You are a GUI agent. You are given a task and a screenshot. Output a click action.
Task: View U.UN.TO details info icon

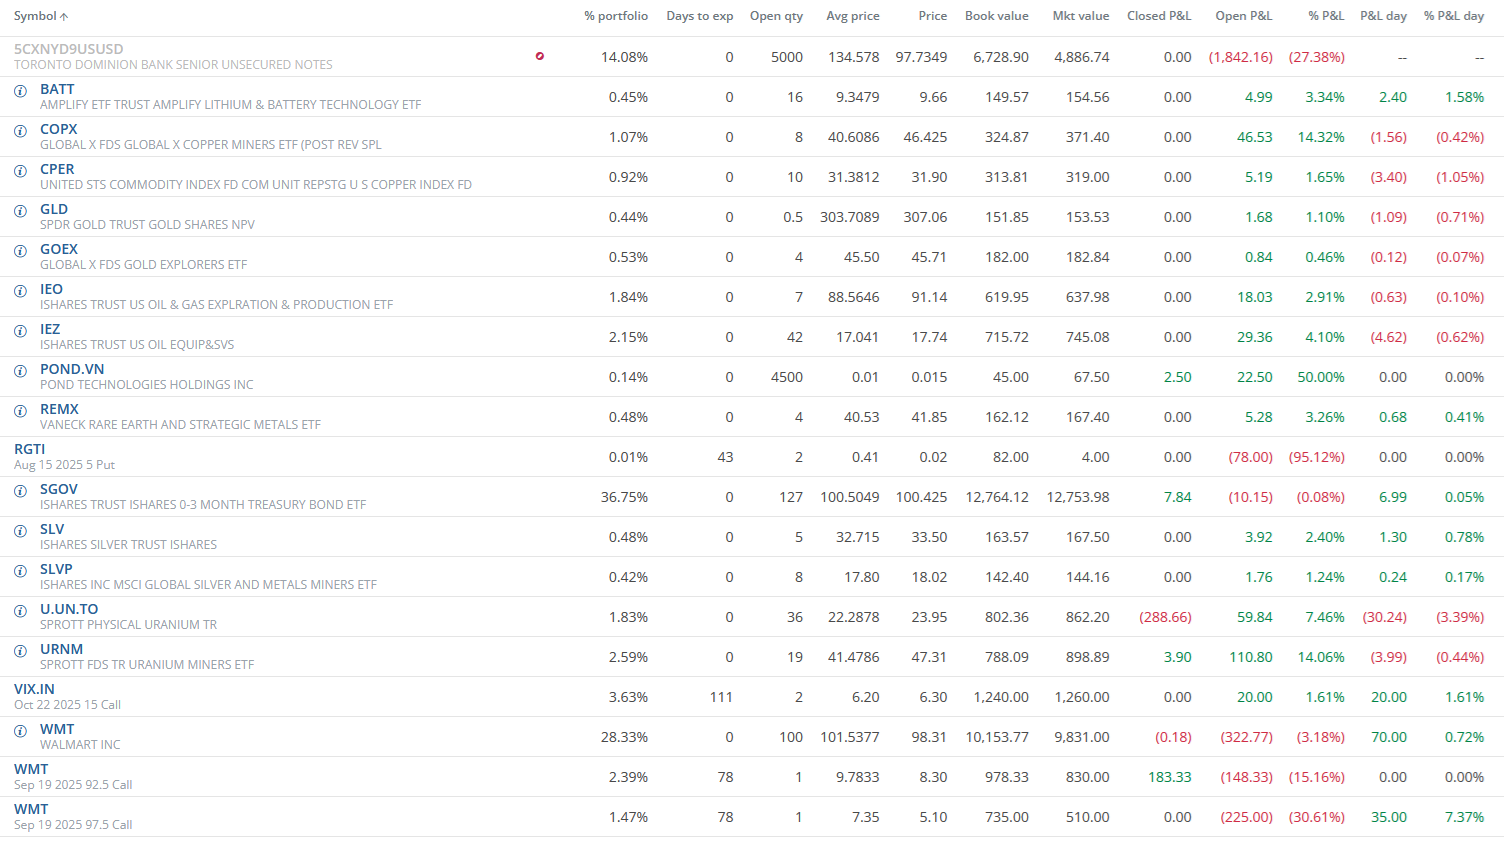20,611
